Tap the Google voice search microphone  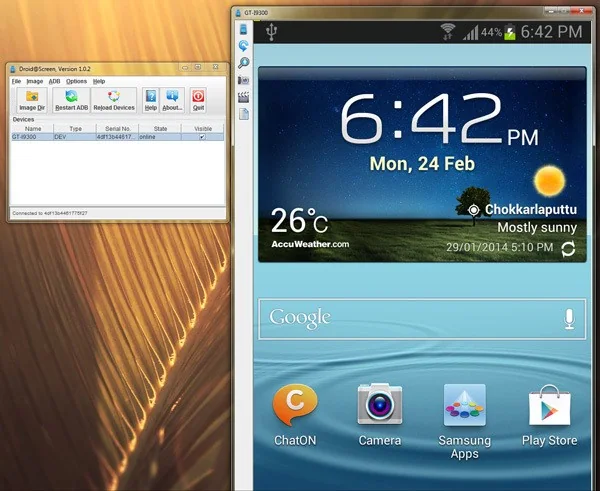(x=569, y=319)
